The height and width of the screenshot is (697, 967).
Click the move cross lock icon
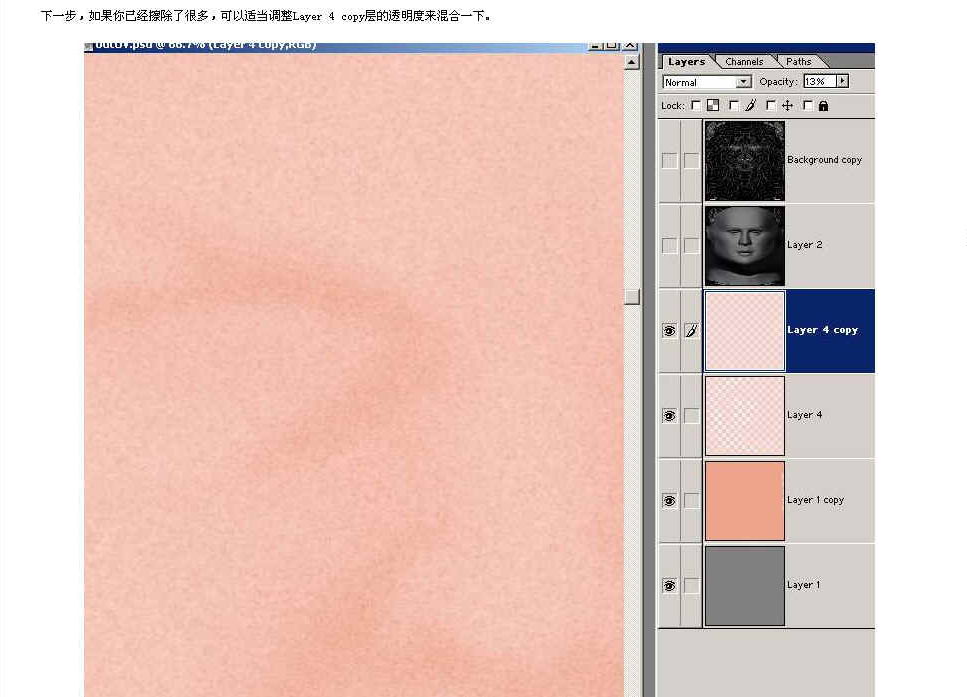(x=788, y=105)
